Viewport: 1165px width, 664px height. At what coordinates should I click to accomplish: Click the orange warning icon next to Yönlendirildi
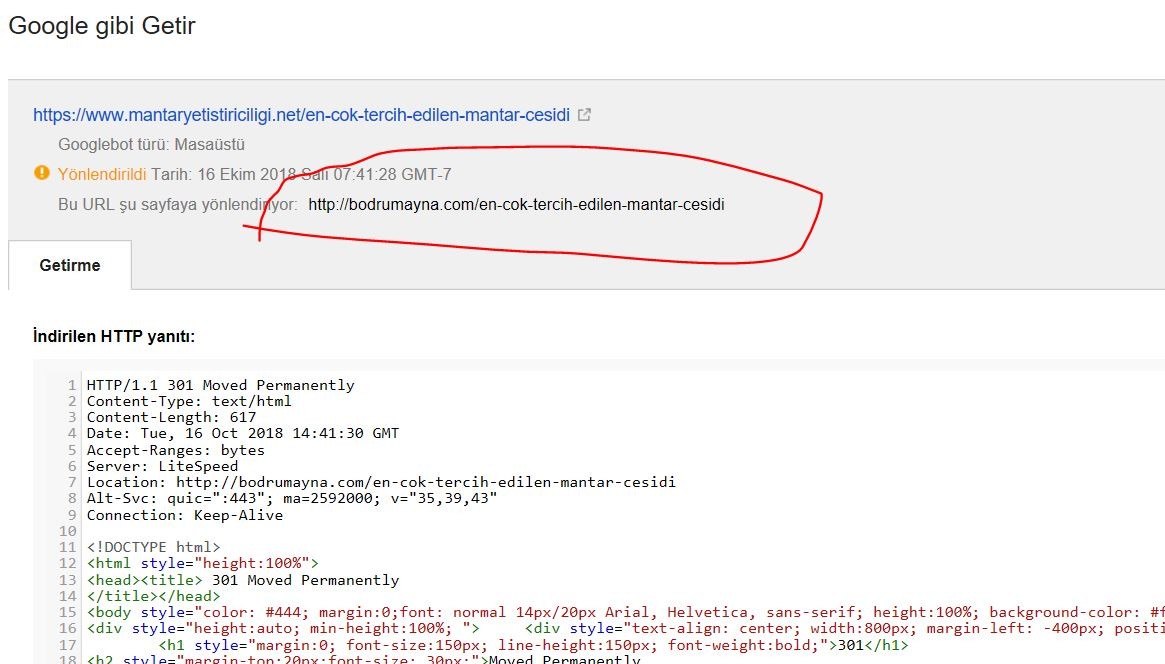tap(42, 173)
